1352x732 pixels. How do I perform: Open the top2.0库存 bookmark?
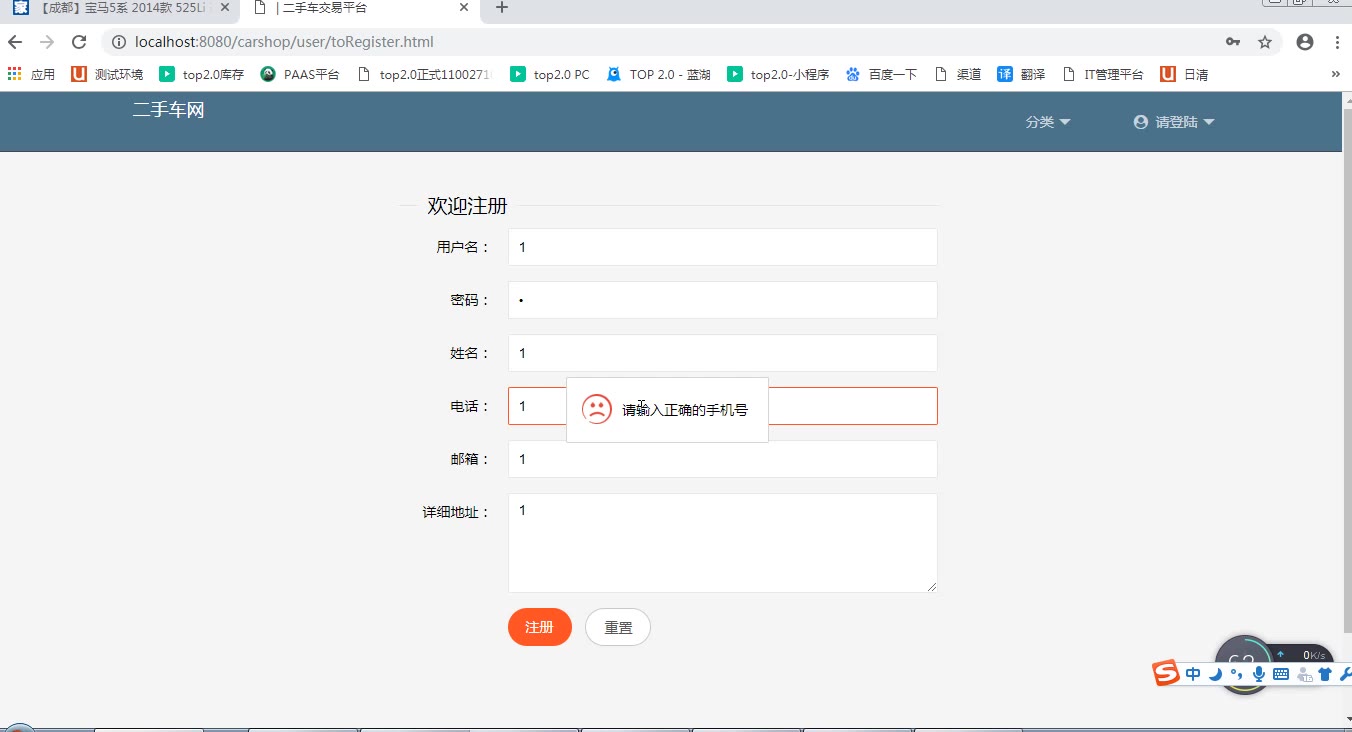[201, 74]
